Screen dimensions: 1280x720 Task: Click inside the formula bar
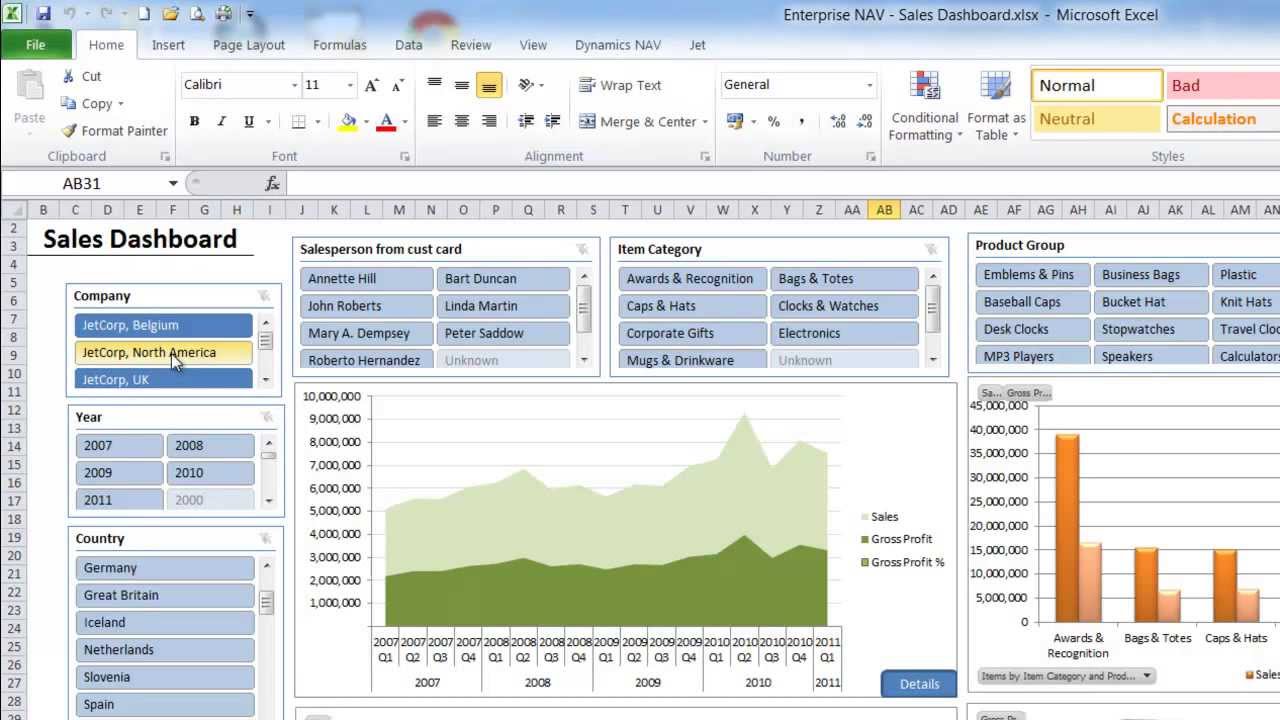coord(783,183)
